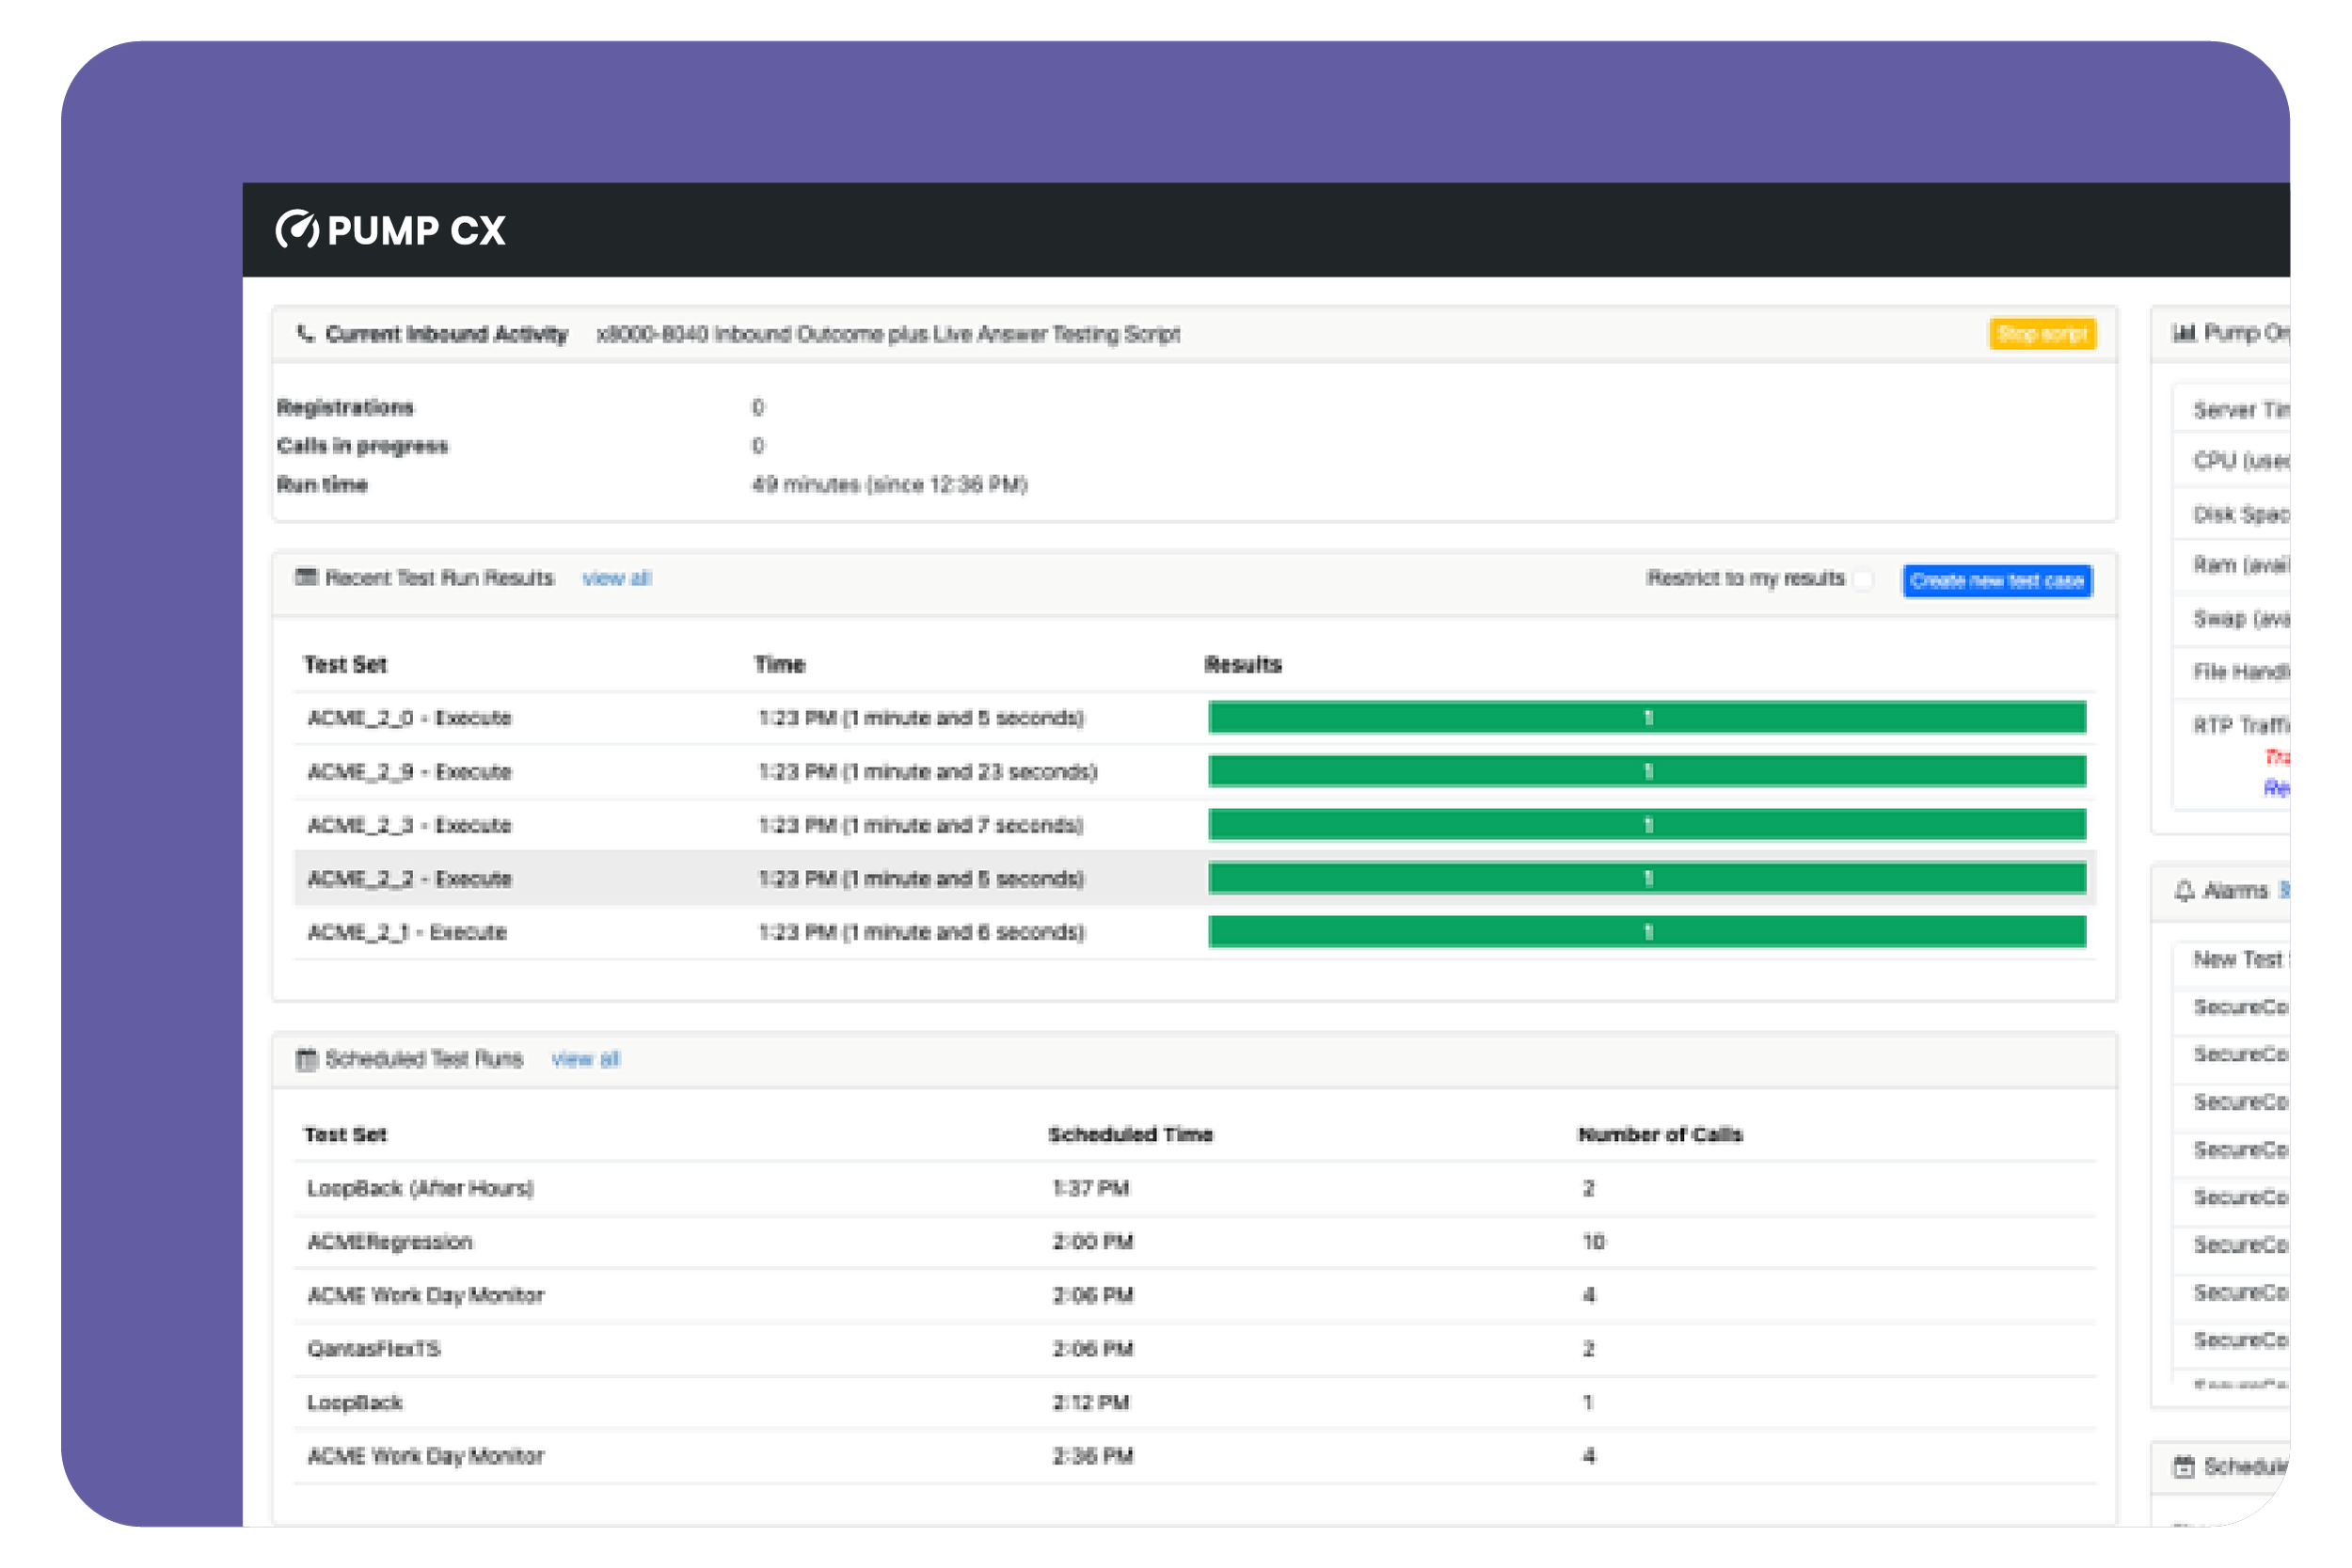Toggle the Restrict to my results checkbox

click(x=1863, y=580)
